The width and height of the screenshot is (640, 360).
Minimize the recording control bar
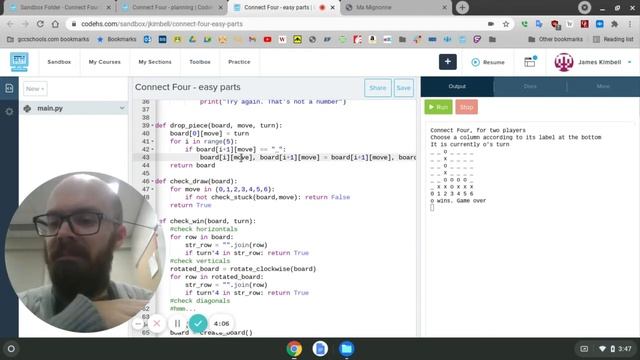[138, 324]
